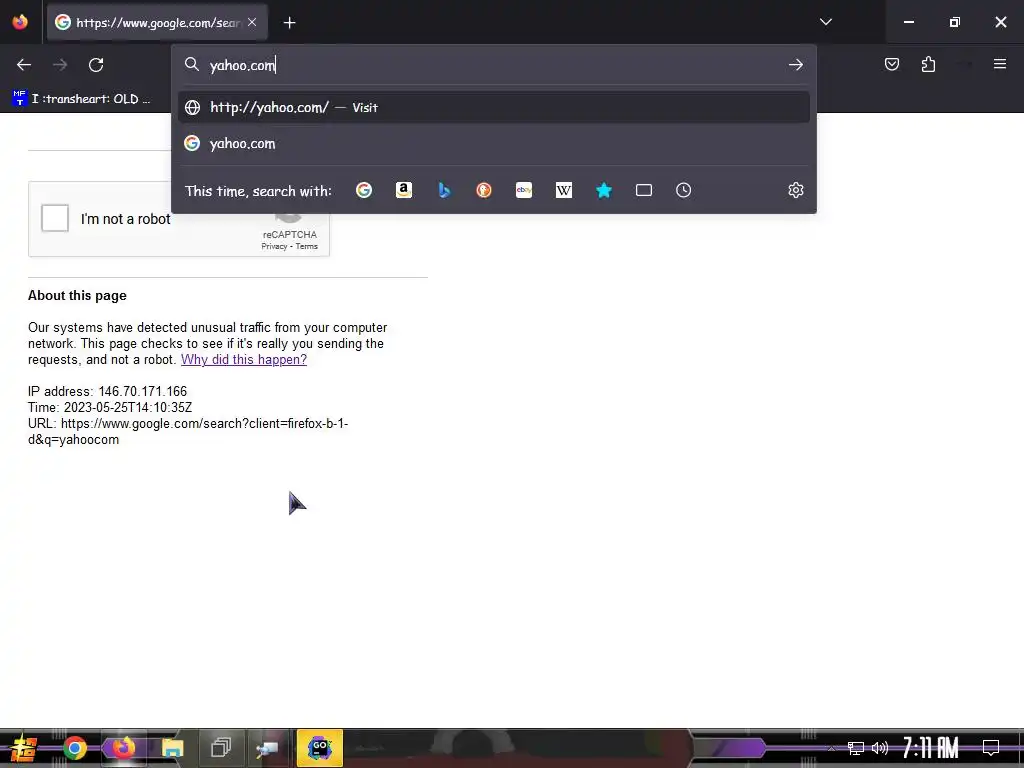Open the reCAPTCHA Terms link
This screenshot has width=1024, height=768.
point(306,246)
